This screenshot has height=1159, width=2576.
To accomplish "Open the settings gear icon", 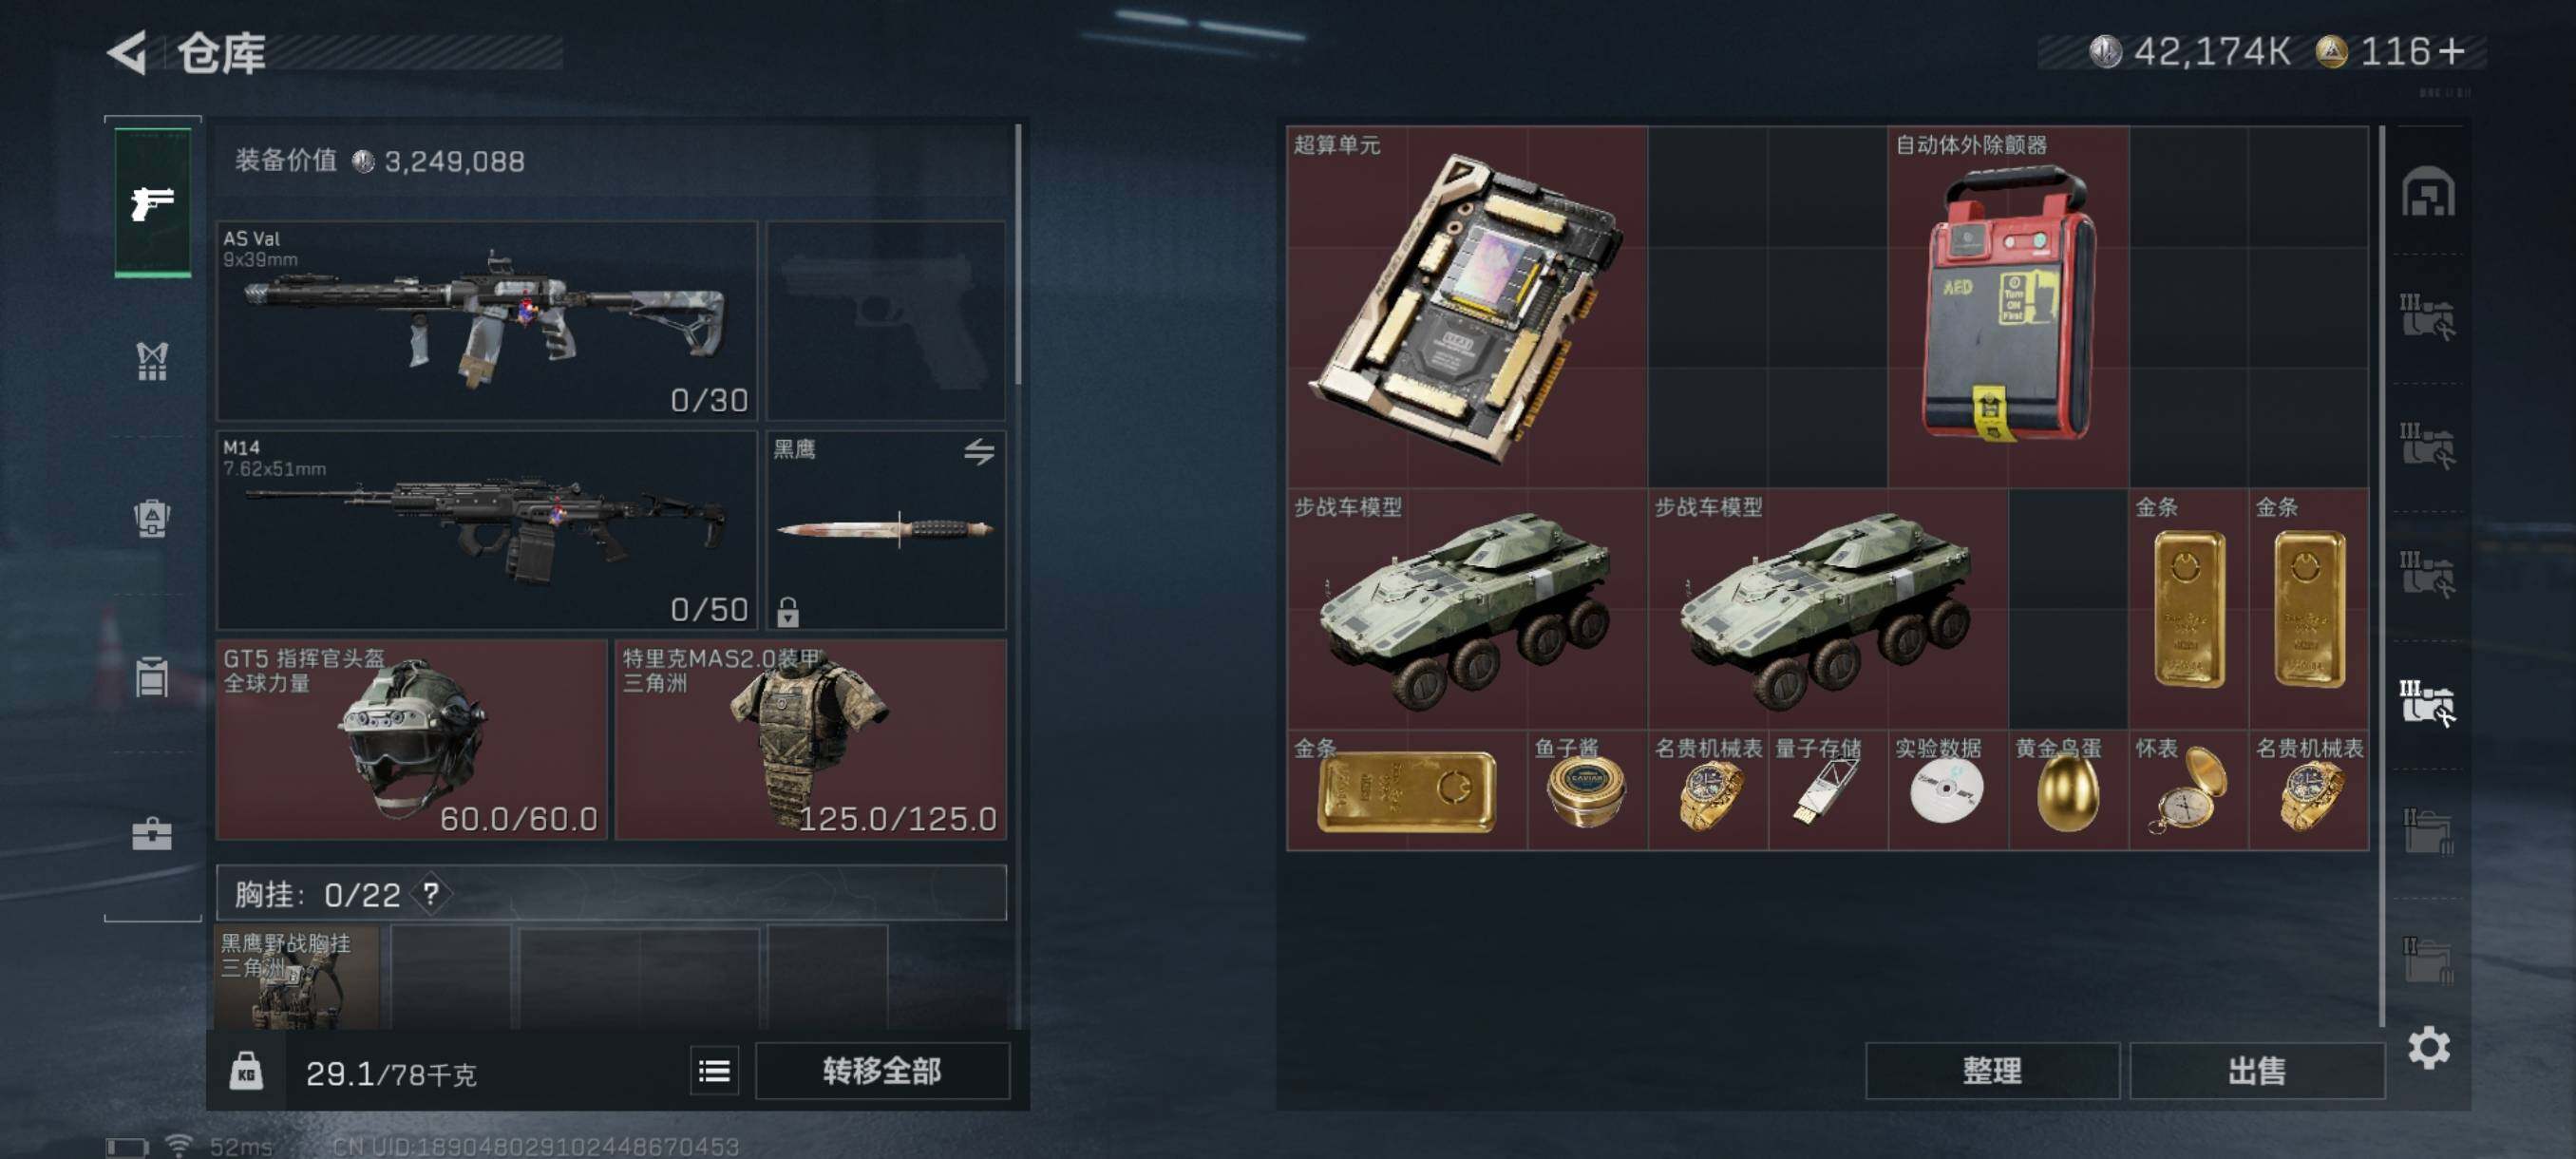I will point(2428,1047).
